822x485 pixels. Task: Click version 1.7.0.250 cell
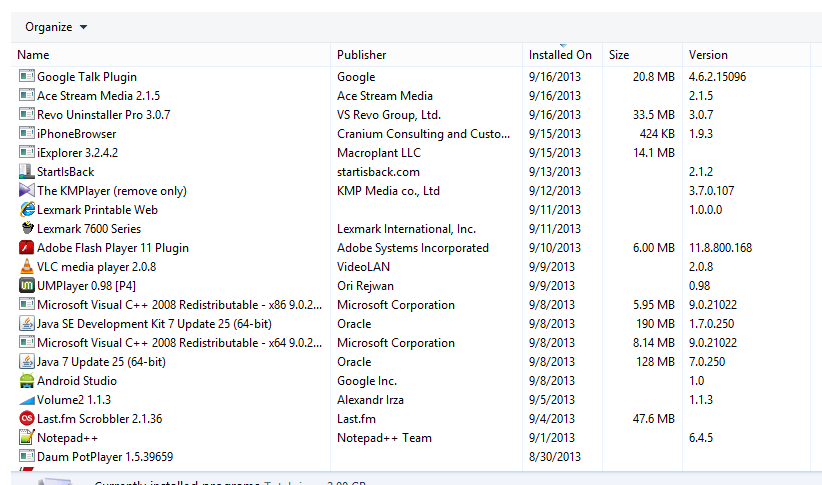(x=711, y=324)
